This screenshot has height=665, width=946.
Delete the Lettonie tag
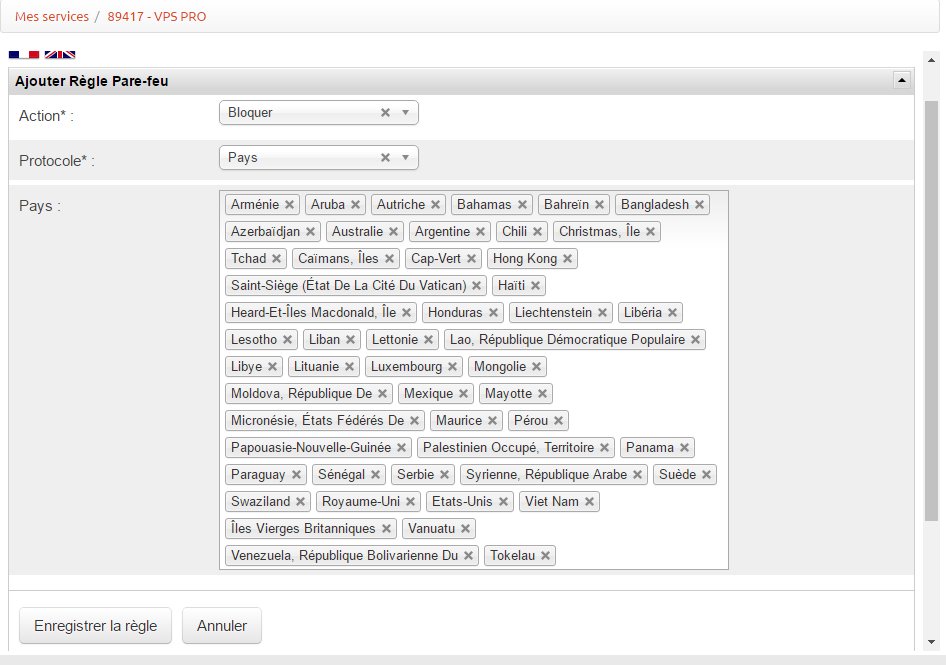point(428,340)
